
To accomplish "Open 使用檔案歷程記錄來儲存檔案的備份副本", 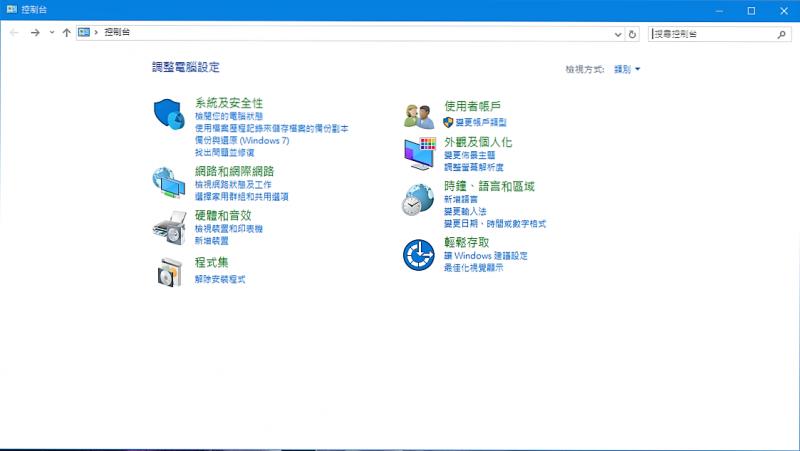I will pyautogui.click(x=271, y=129).
